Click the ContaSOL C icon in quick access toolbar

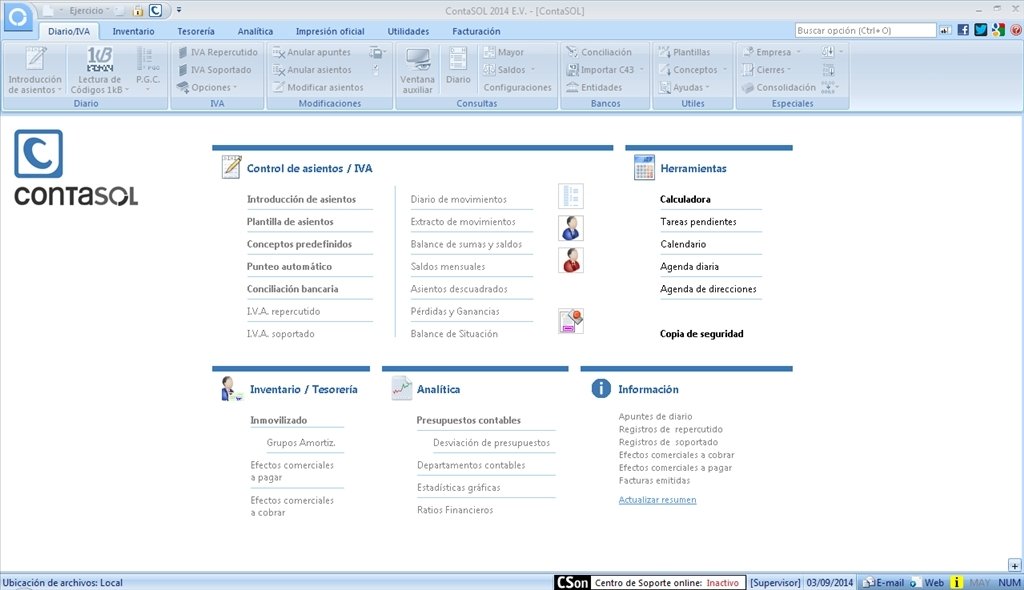tap(155, 10)
